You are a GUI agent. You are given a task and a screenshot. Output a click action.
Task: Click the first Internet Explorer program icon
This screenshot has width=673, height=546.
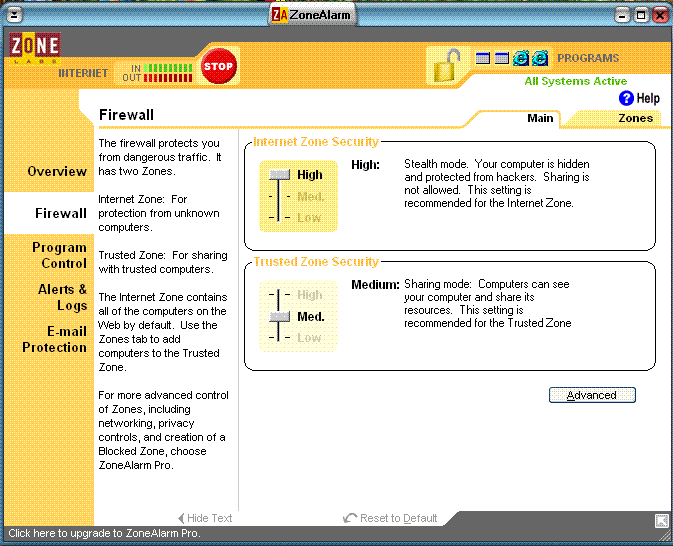click(x=521, y=58)
